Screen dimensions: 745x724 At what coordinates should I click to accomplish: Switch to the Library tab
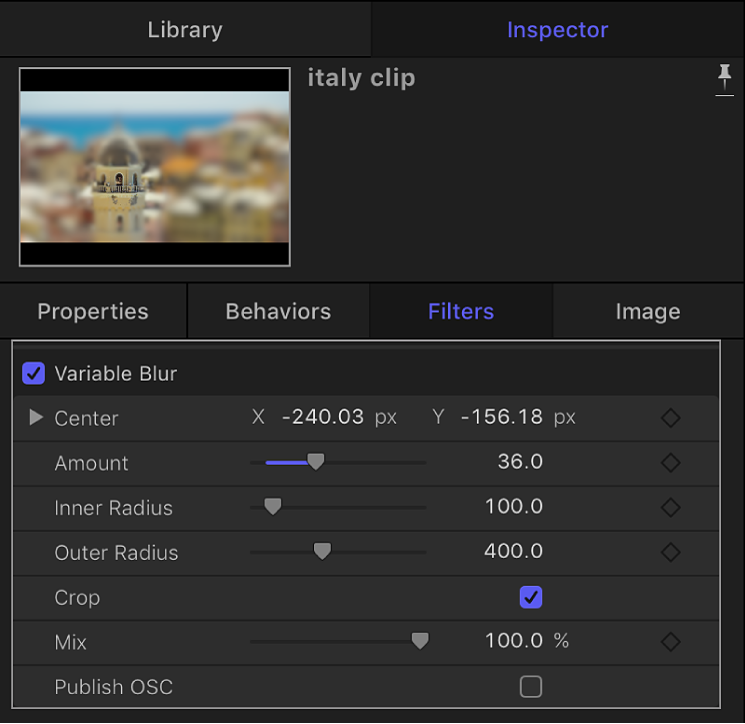click(x=185, y=30)
